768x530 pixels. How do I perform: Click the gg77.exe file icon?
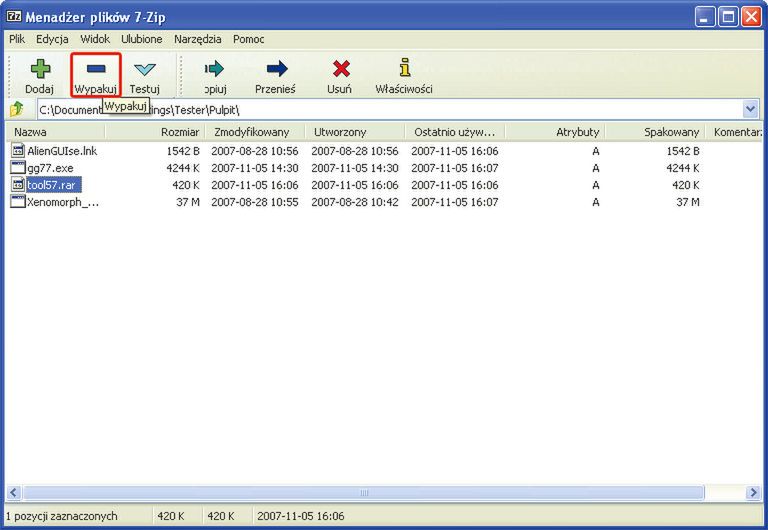[x=18, y=168]
